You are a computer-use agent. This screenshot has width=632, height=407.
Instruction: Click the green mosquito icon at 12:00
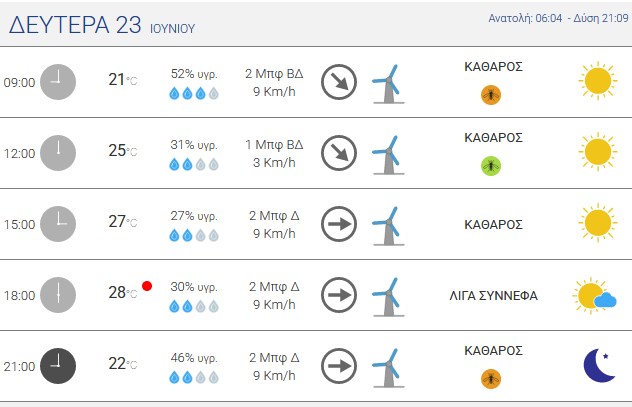[x=491, y=166]
